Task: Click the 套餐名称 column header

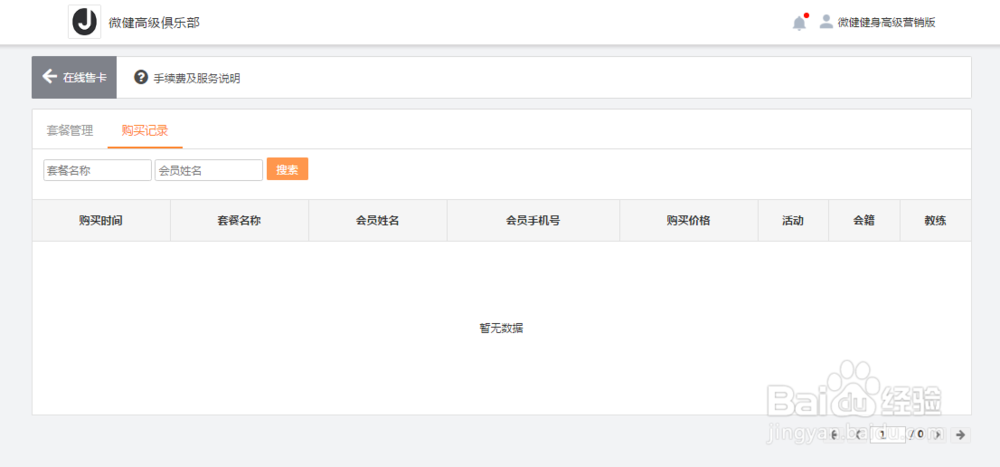Action: 239,221
